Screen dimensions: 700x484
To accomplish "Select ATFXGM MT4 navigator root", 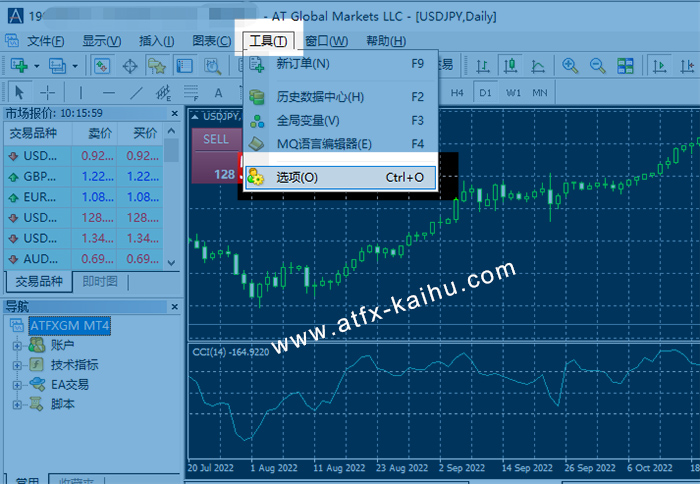I will (x=70, y=325).
